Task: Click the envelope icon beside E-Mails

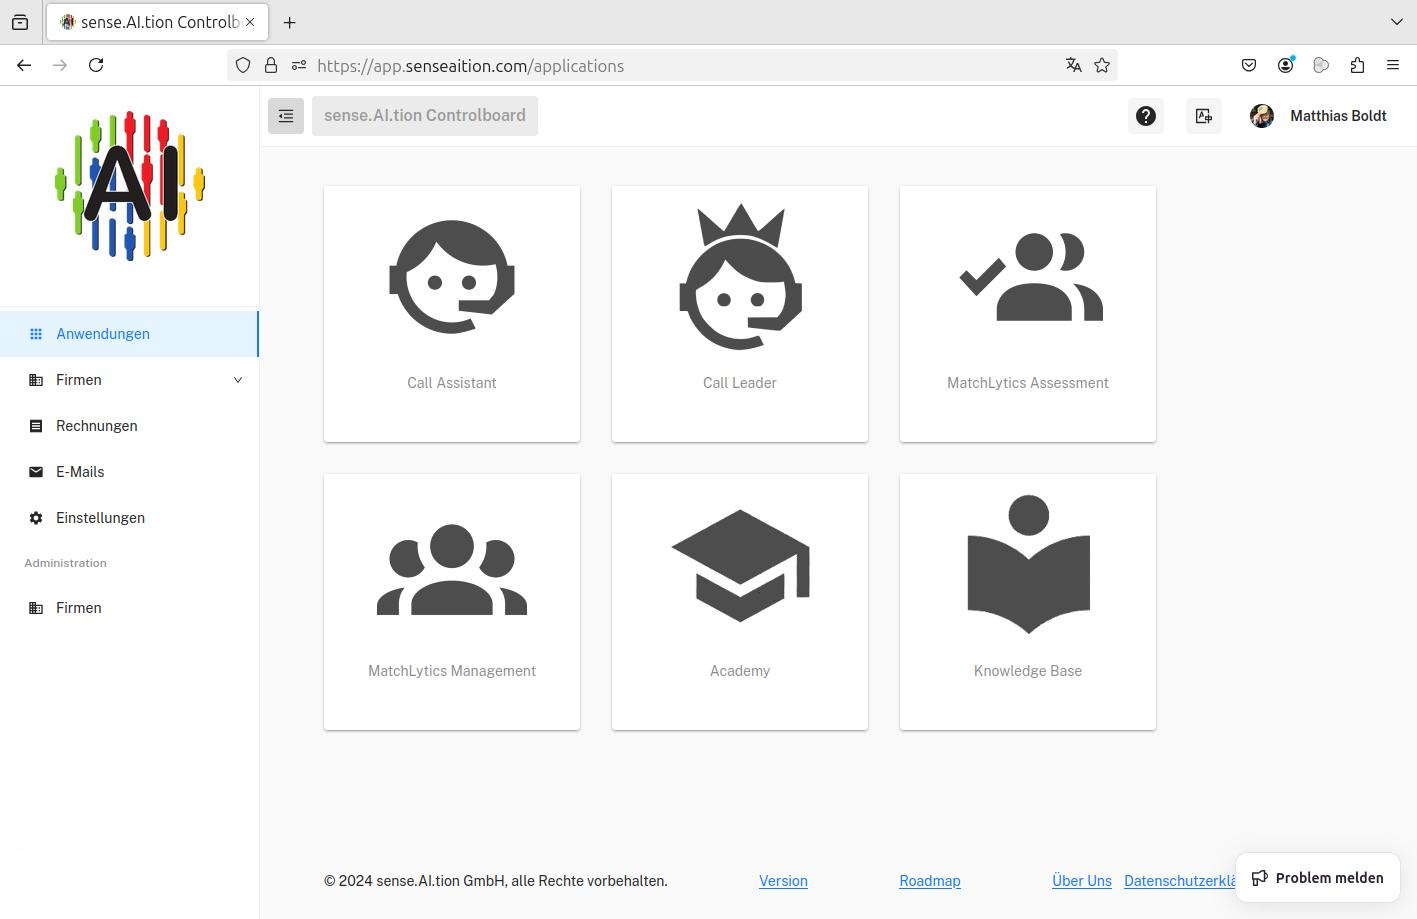Action: coord(36,472)
